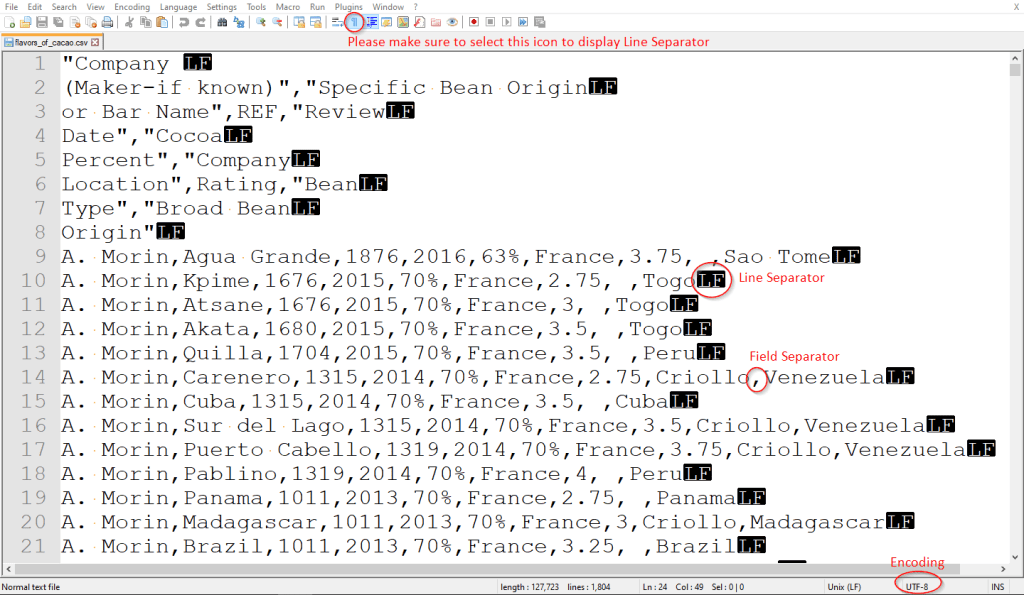Toggle Show All Characters pilcrow icon

tap(354, 21)
